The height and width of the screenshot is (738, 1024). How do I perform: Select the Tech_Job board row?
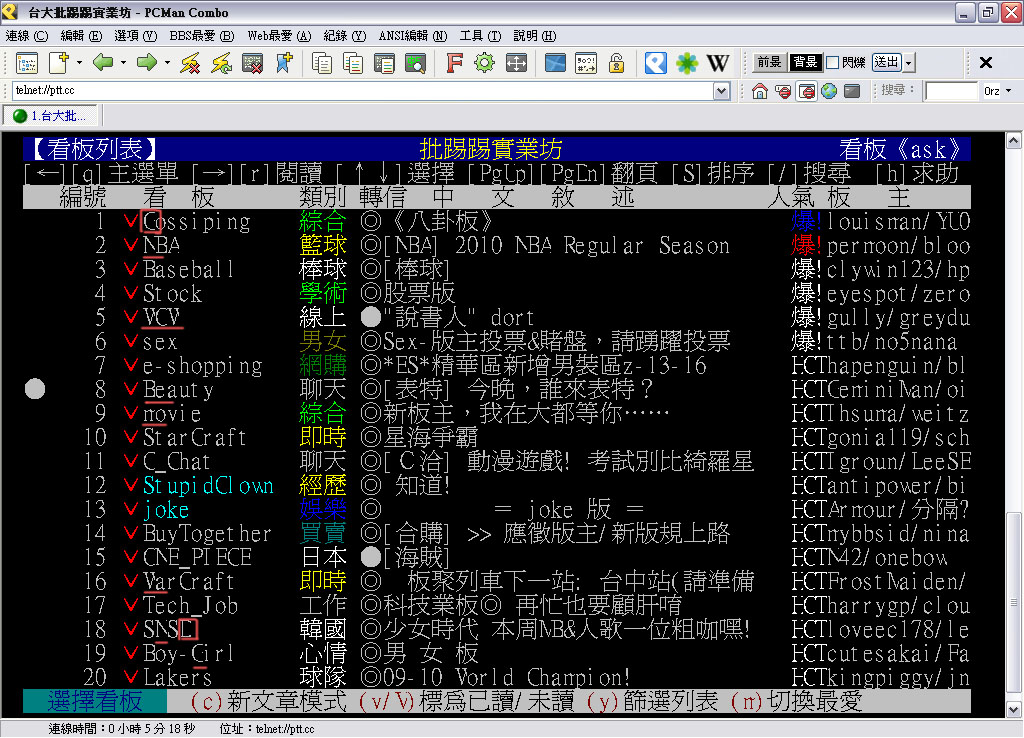[x=496, y=606]
